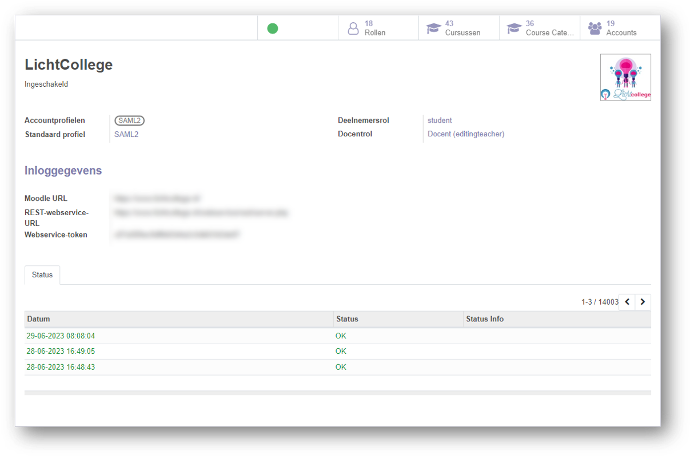Open the Rollen person icon
Viewport: 690px width, 456px height.
pos(353,28)
